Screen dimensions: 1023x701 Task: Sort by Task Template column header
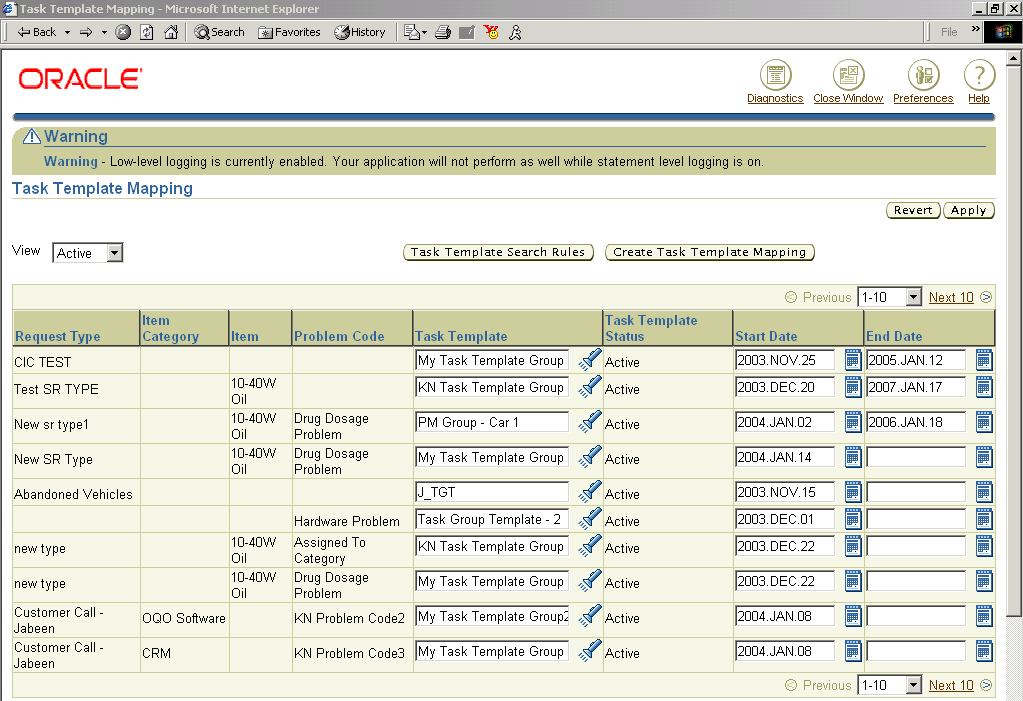[461, 336]
